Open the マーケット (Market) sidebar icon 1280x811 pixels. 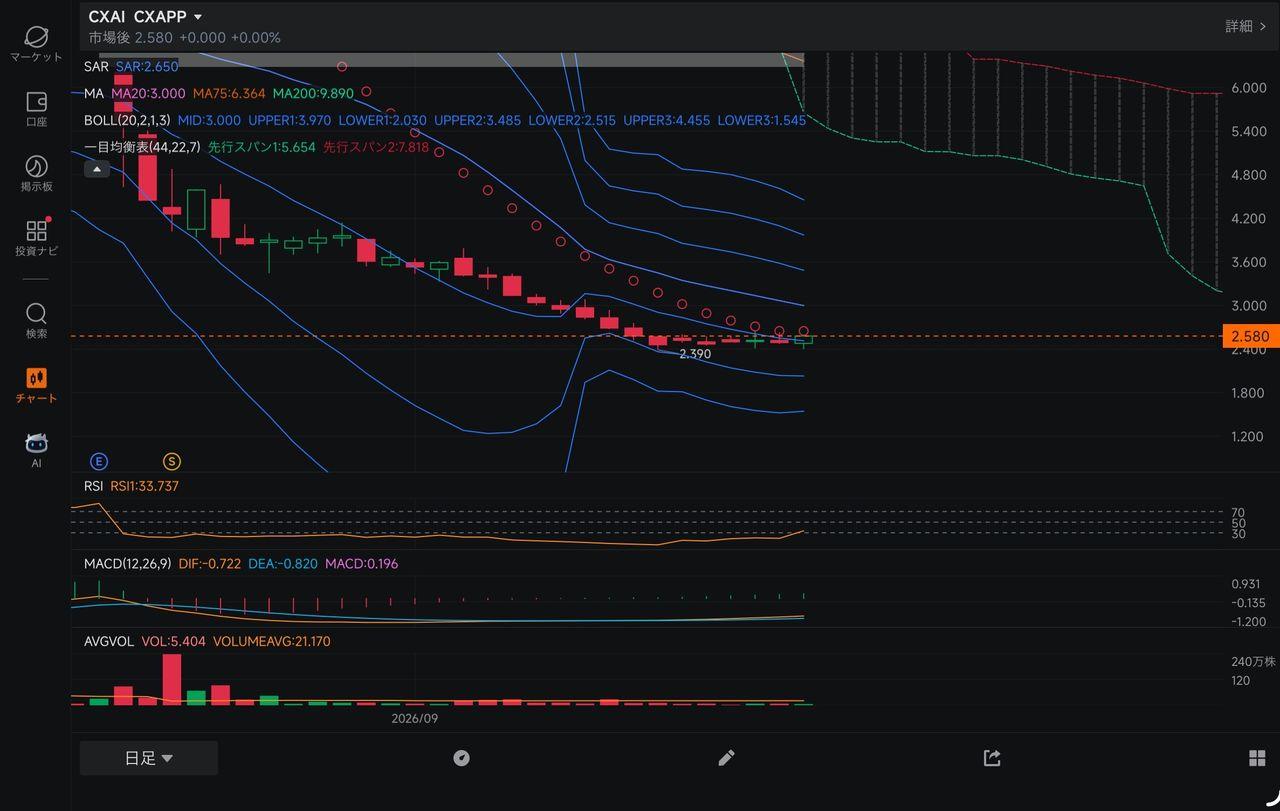36,37
